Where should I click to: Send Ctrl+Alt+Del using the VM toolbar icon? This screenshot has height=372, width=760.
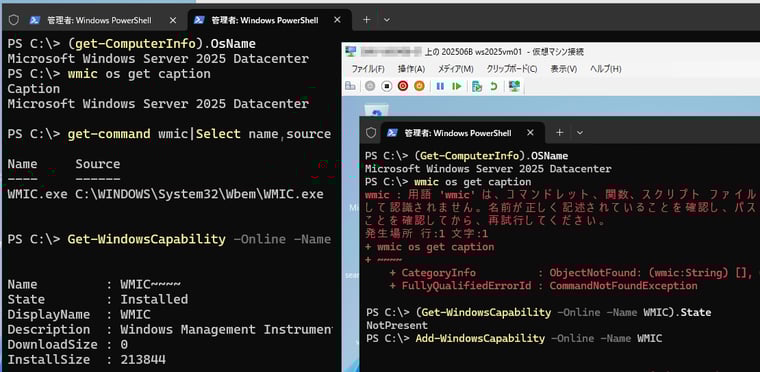pyautogui.click(x=350, y=86)
